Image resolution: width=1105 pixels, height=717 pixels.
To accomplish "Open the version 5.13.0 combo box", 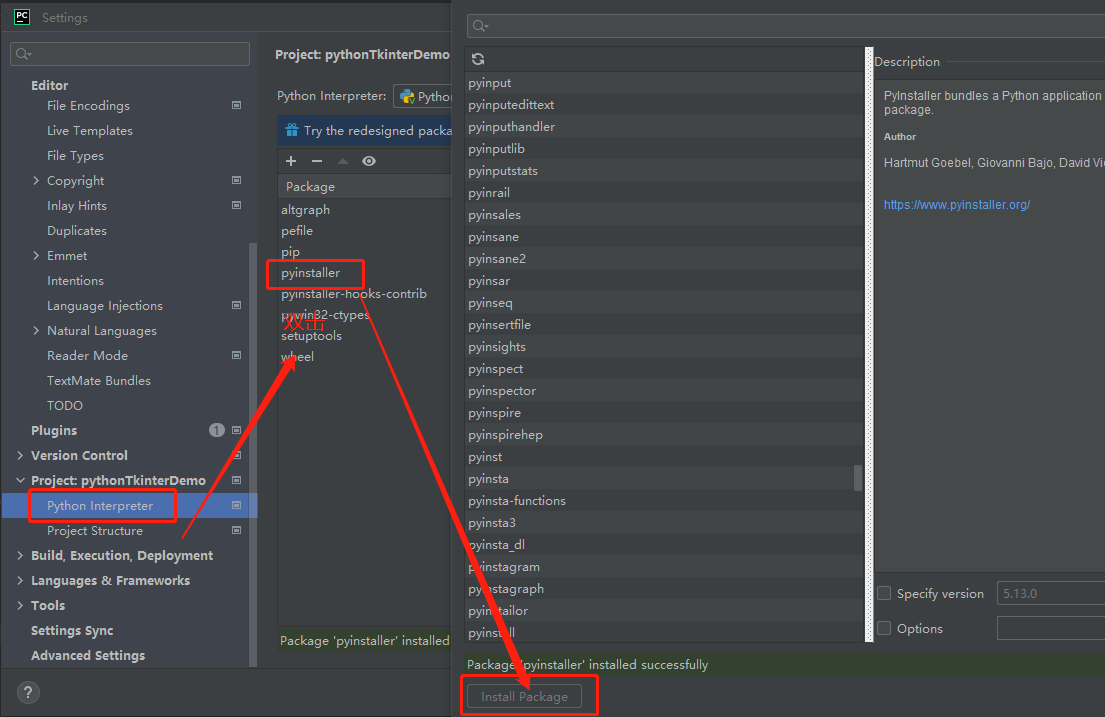I will (1051, 594).
